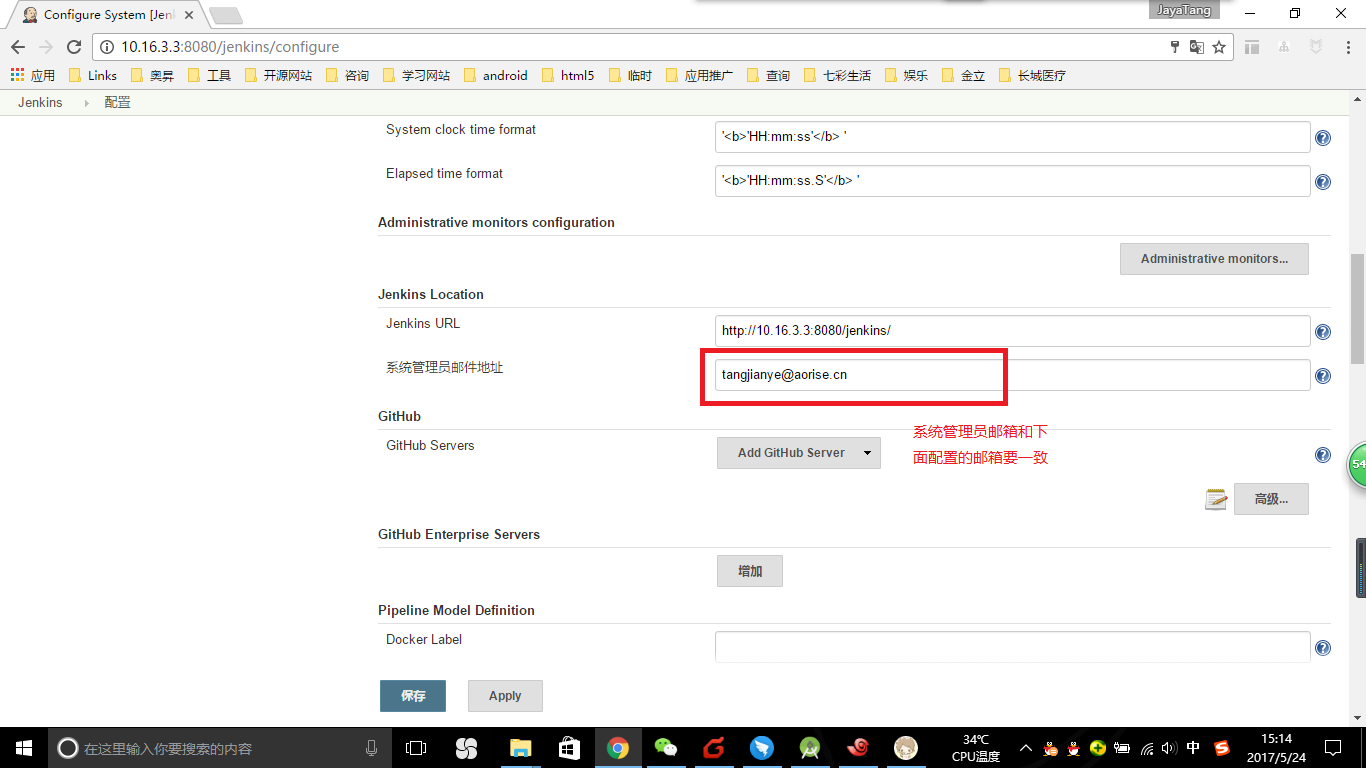Image resolution: width=1366 pixels, height=768 pixels.
Task: Open help for GitHub Servers
Action: point(1323,455)
